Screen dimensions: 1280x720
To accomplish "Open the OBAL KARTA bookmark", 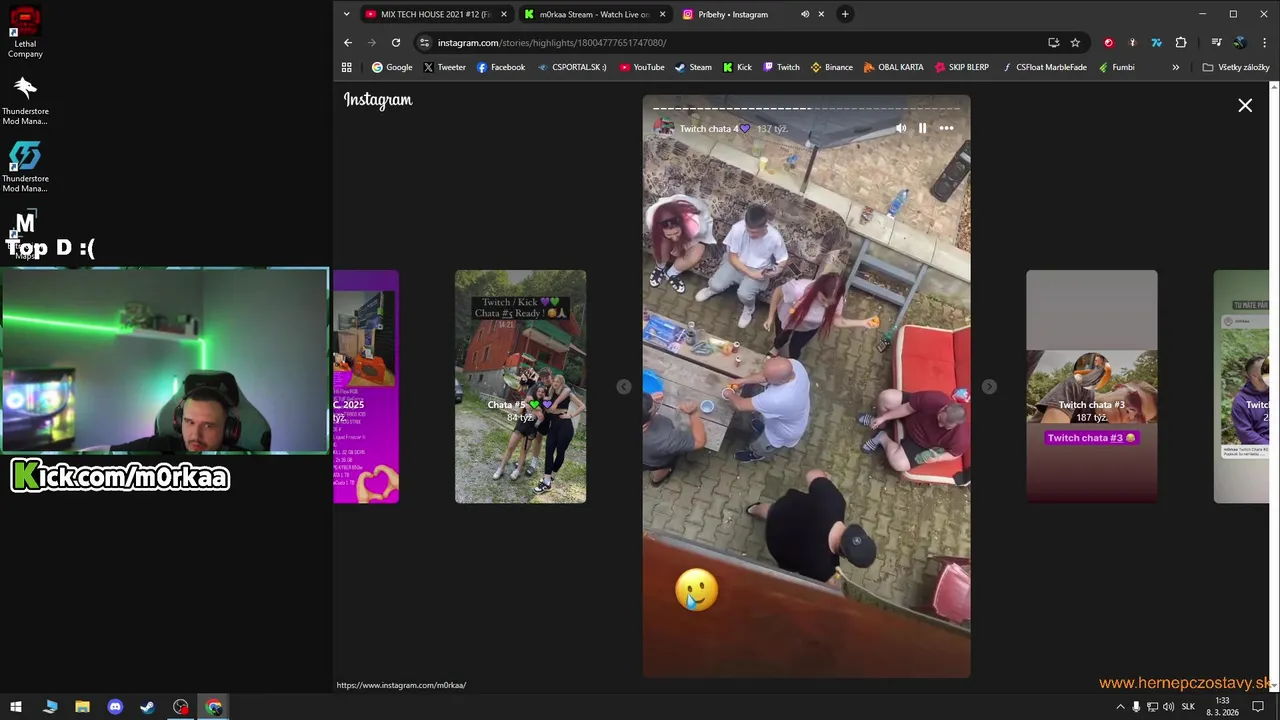I will tap(893, 67).
